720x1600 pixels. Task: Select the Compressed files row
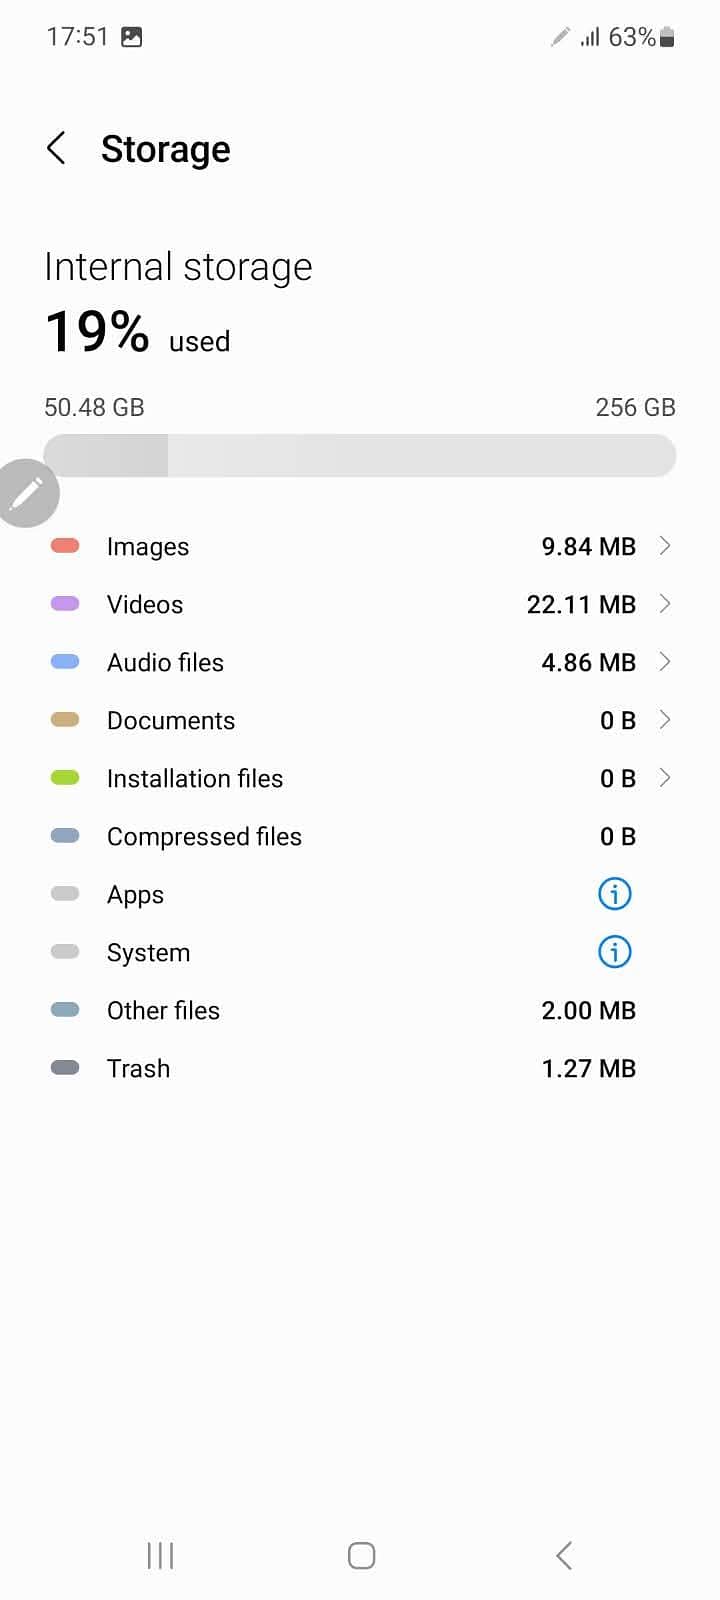coord(360,836)
